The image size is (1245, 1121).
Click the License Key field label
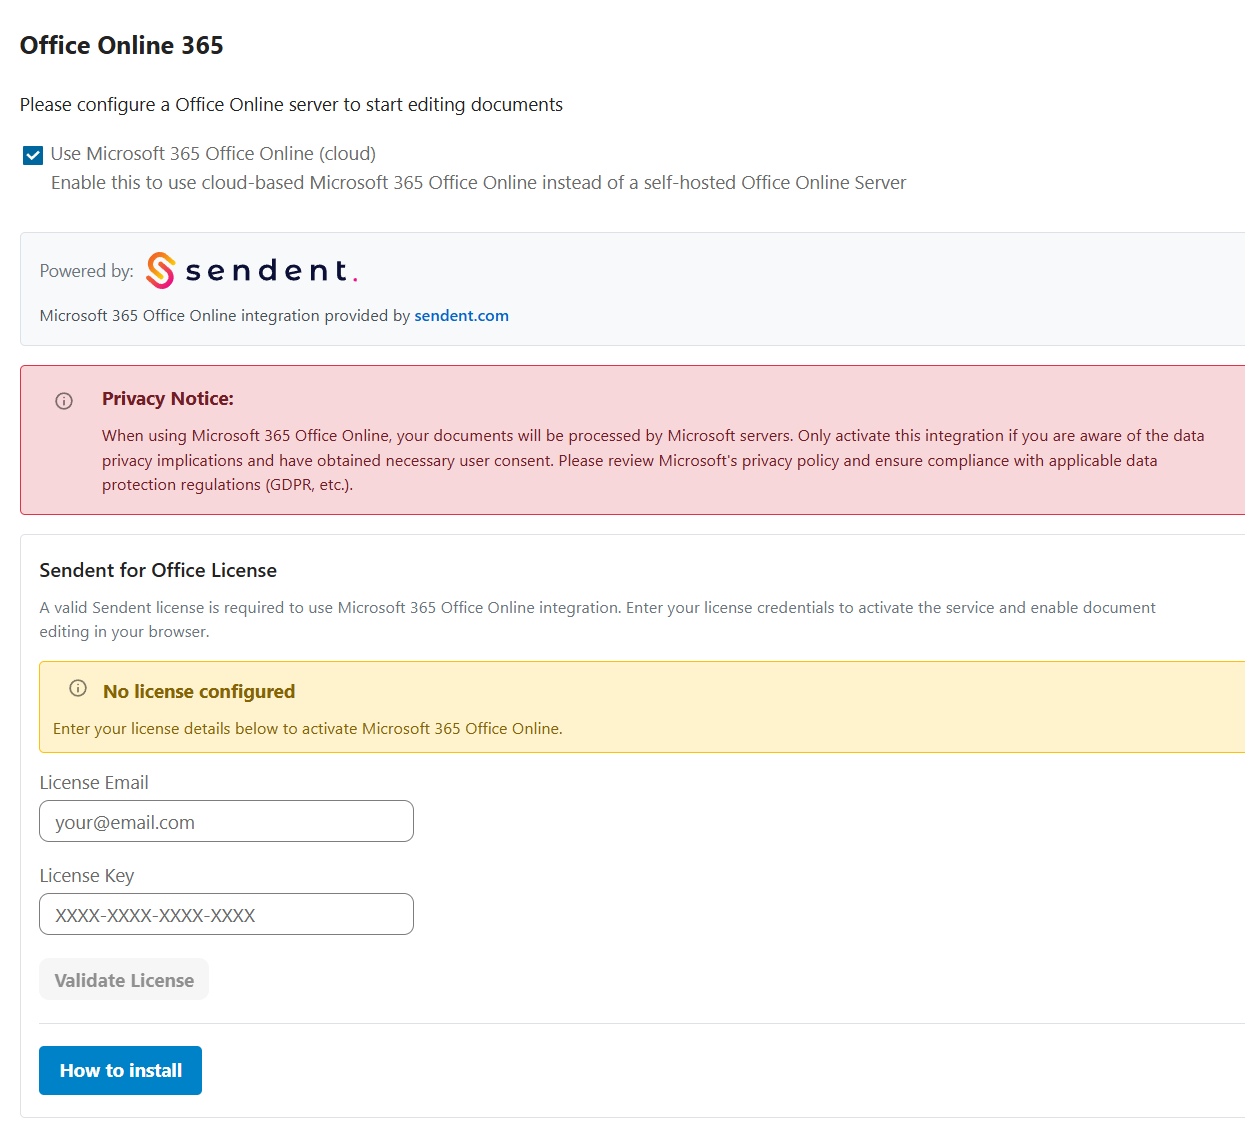point(87,876)
